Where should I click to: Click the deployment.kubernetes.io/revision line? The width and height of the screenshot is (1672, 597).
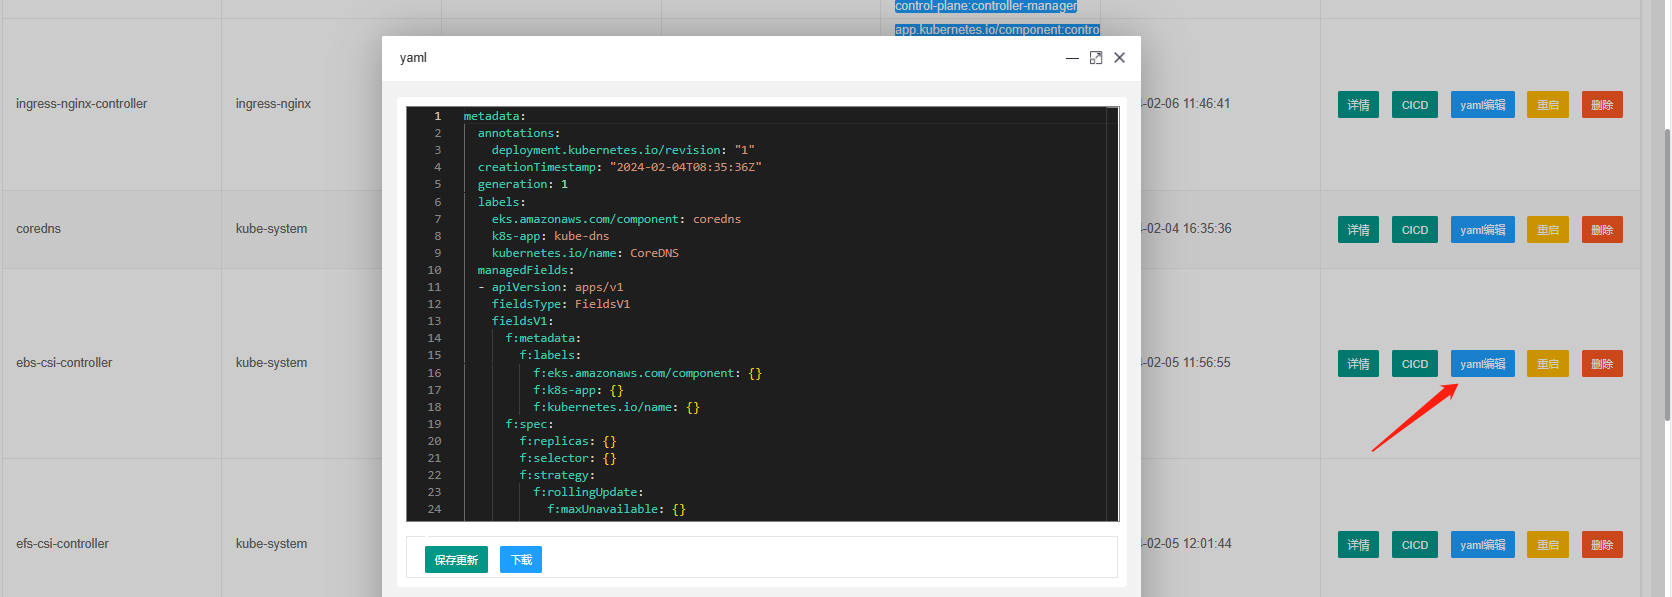tap(623, 150)
